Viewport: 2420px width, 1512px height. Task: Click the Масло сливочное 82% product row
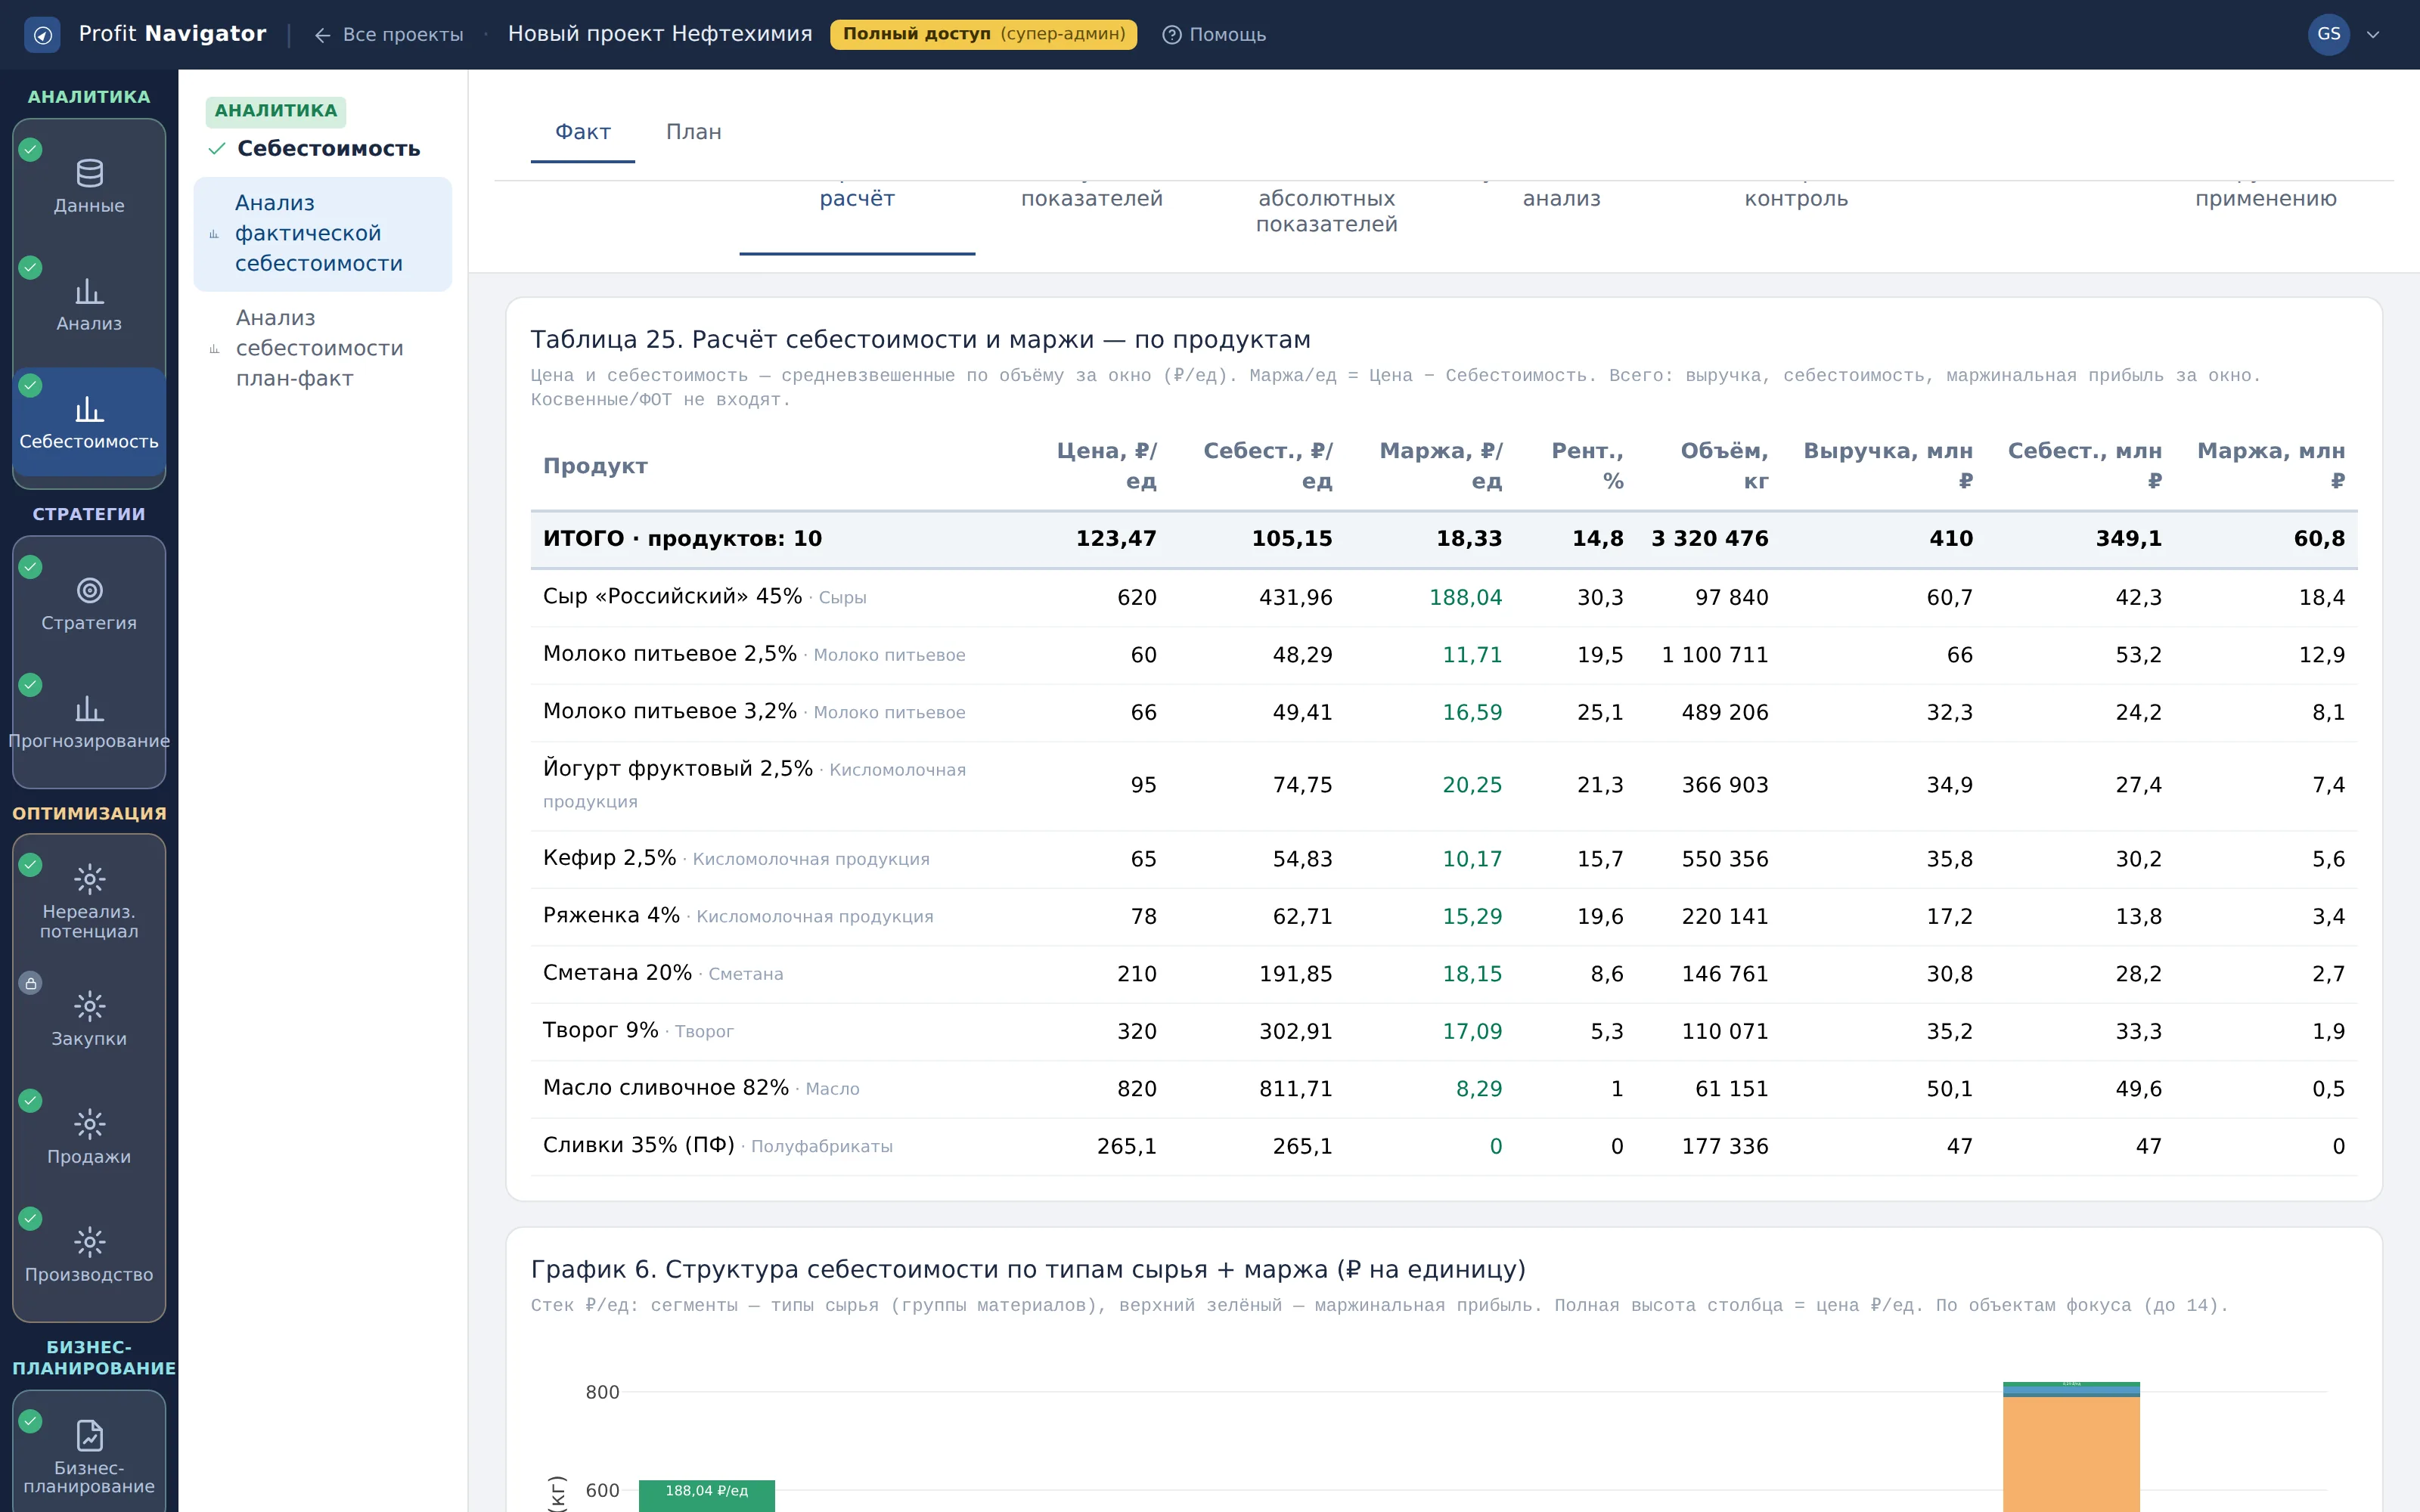1444,1089
